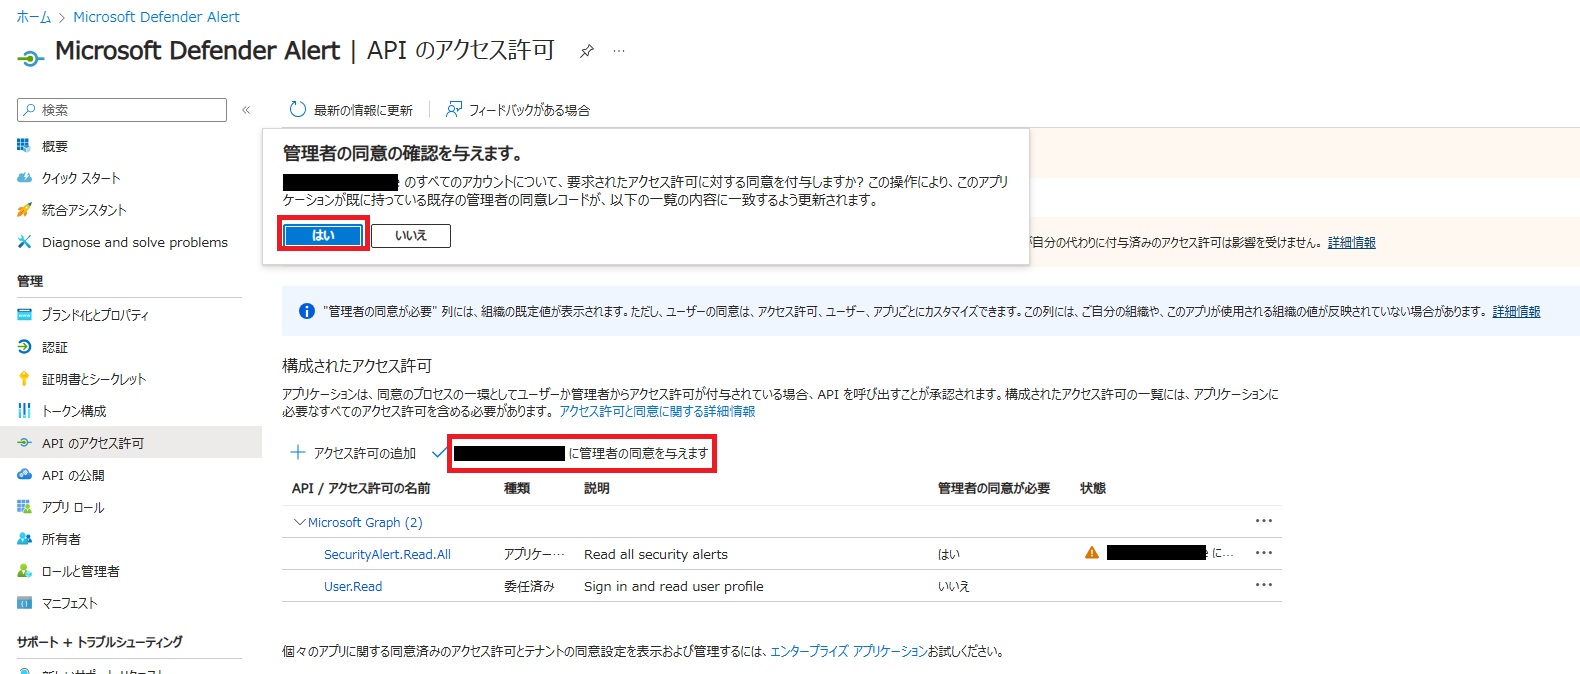
Task: Click the 認証 icon in sidebar
Action: (x=24, y=347)
